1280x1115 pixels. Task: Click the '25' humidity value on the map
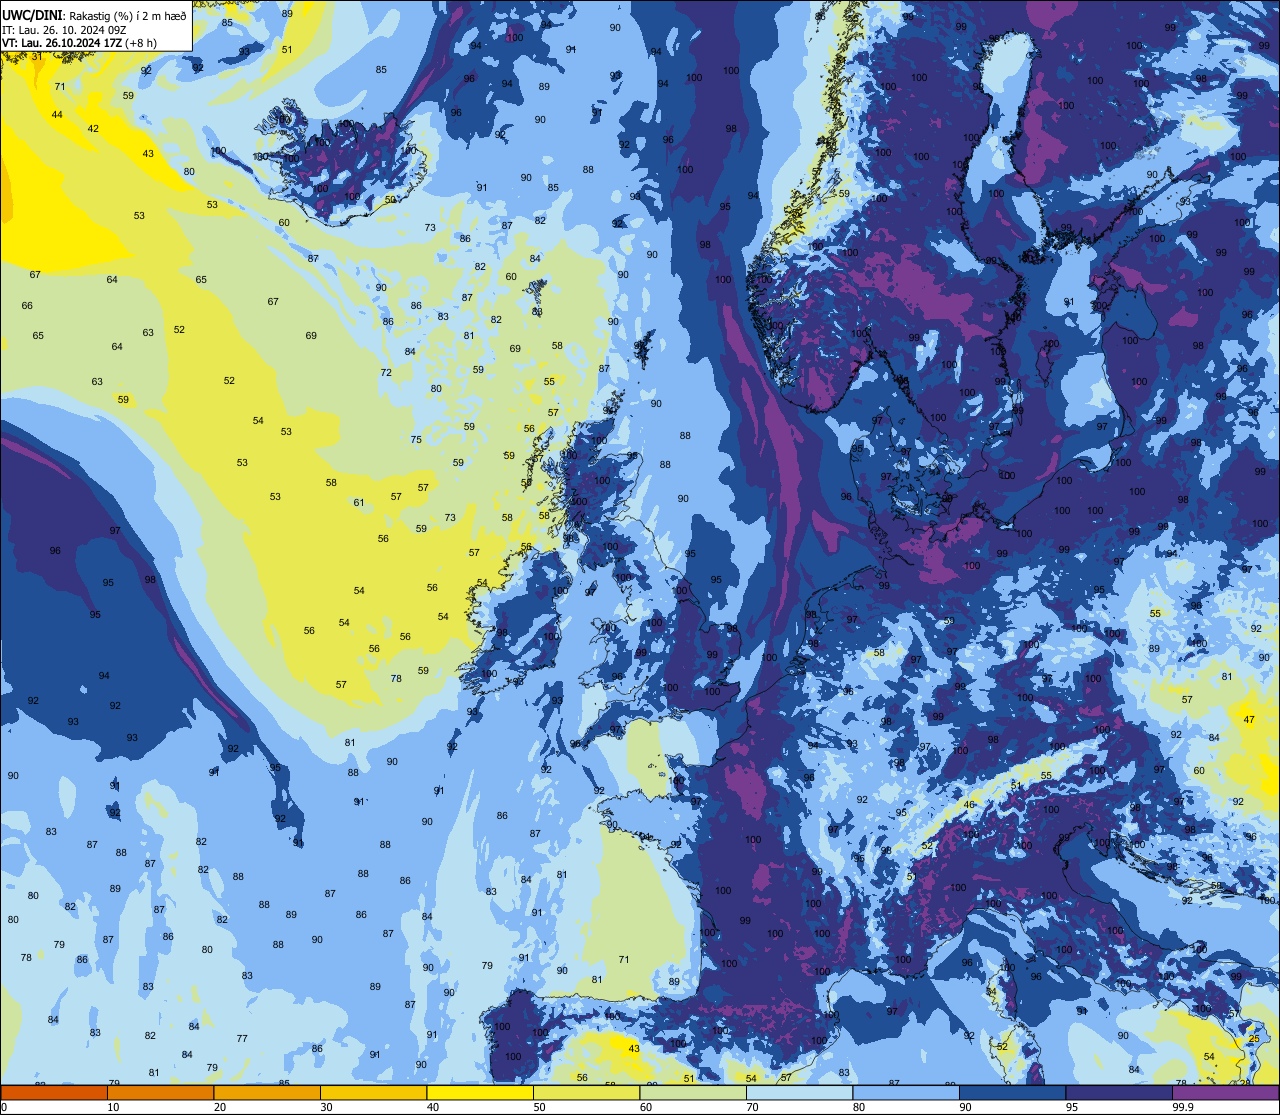1255,1040
